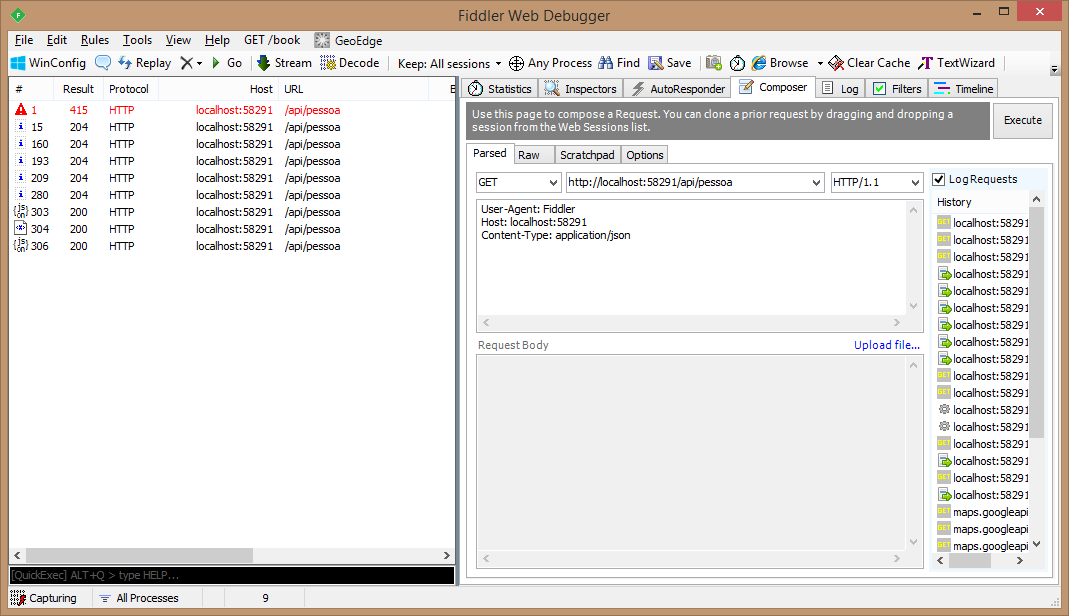
Task: Click the Execute button
Action: pos(1023,121)
